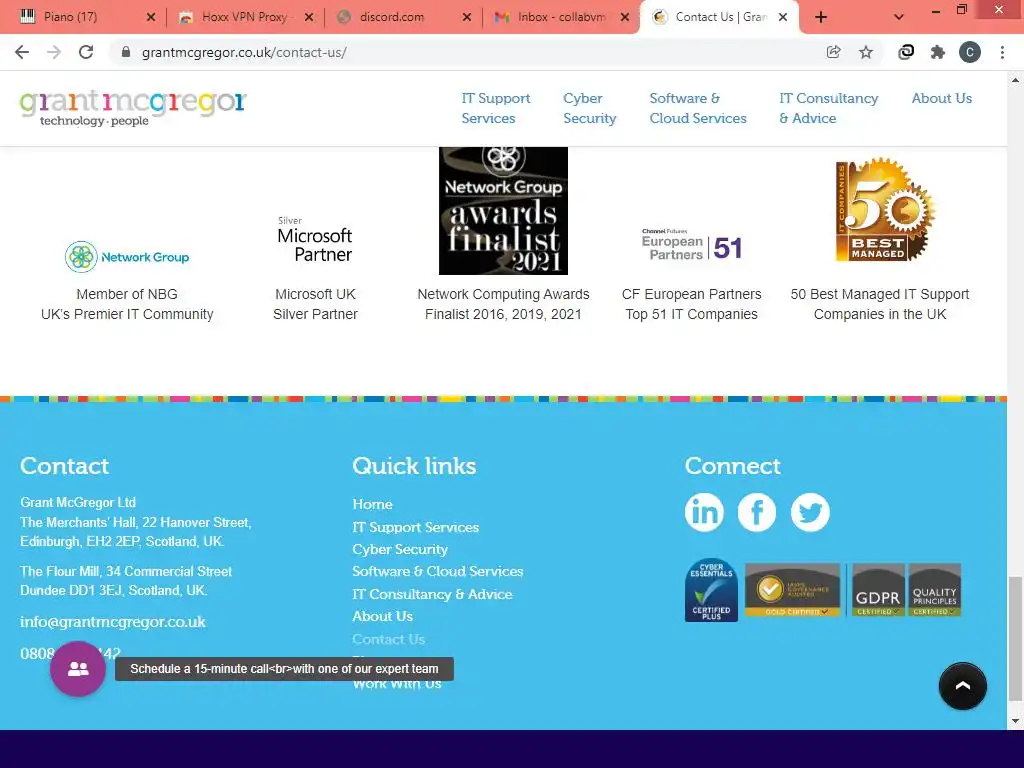Click Software & Cloud Services quick link
Screen dimensions: 1024x768
point(438,571)
